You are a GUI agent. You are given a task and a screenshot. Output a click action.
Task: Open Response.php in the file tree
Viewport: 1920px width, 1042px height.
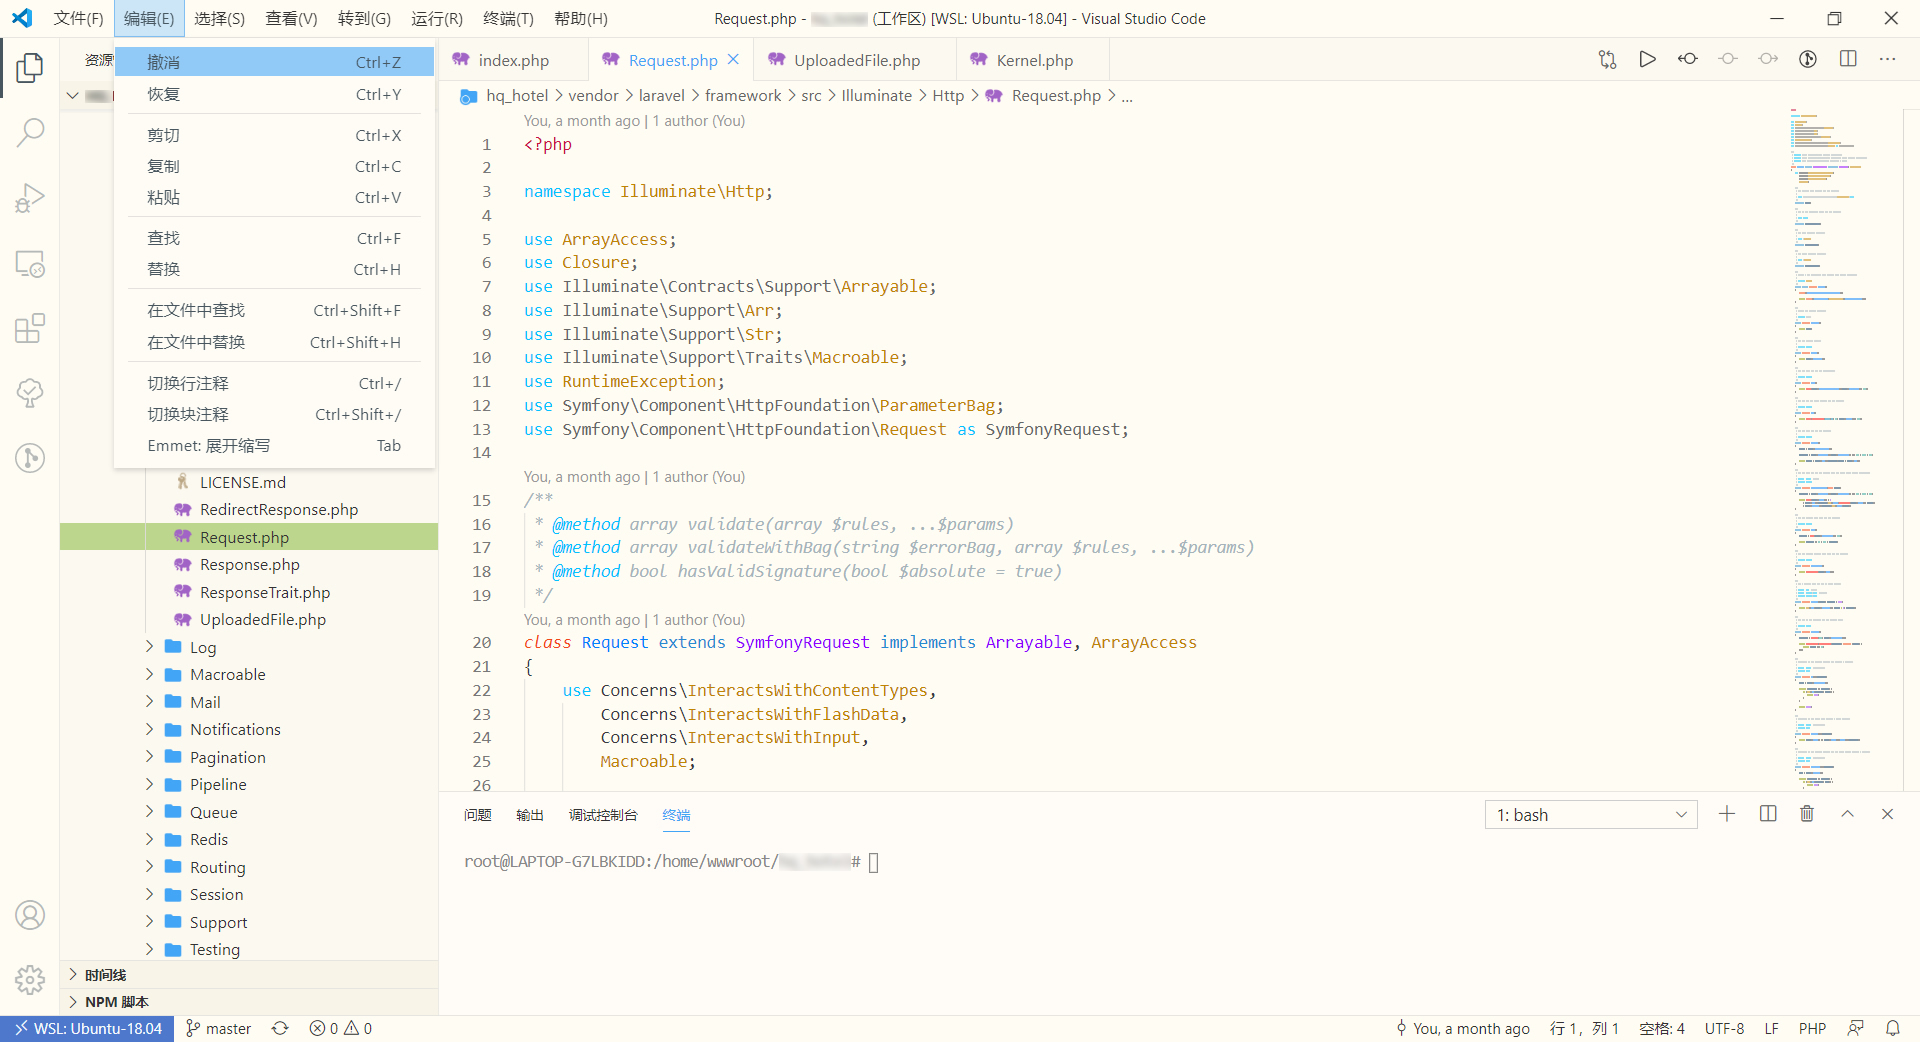(x=249, y=564)
